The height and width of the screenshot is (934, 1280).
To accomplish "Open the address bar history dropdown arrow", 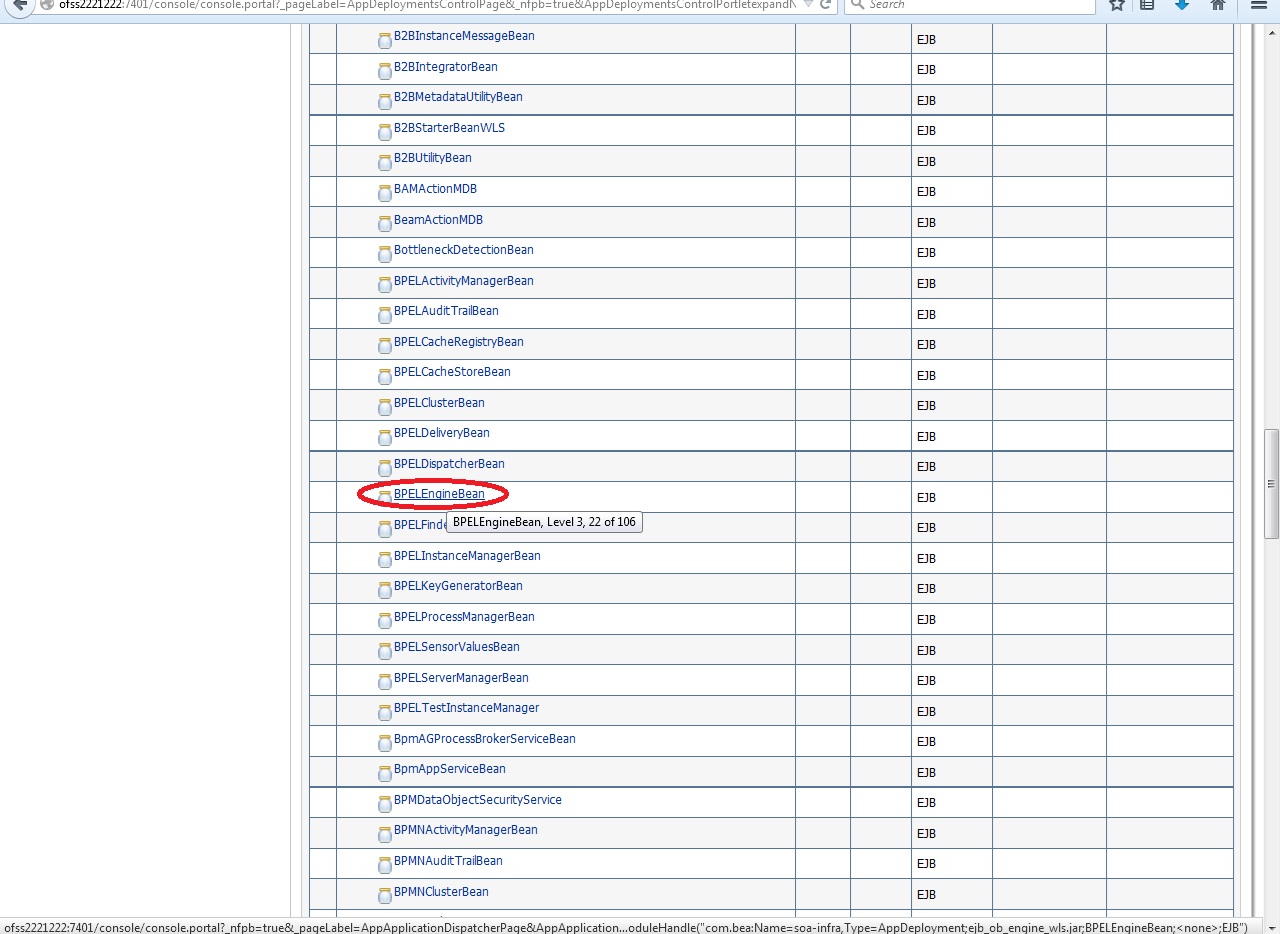I will click(x=809, y=5).
